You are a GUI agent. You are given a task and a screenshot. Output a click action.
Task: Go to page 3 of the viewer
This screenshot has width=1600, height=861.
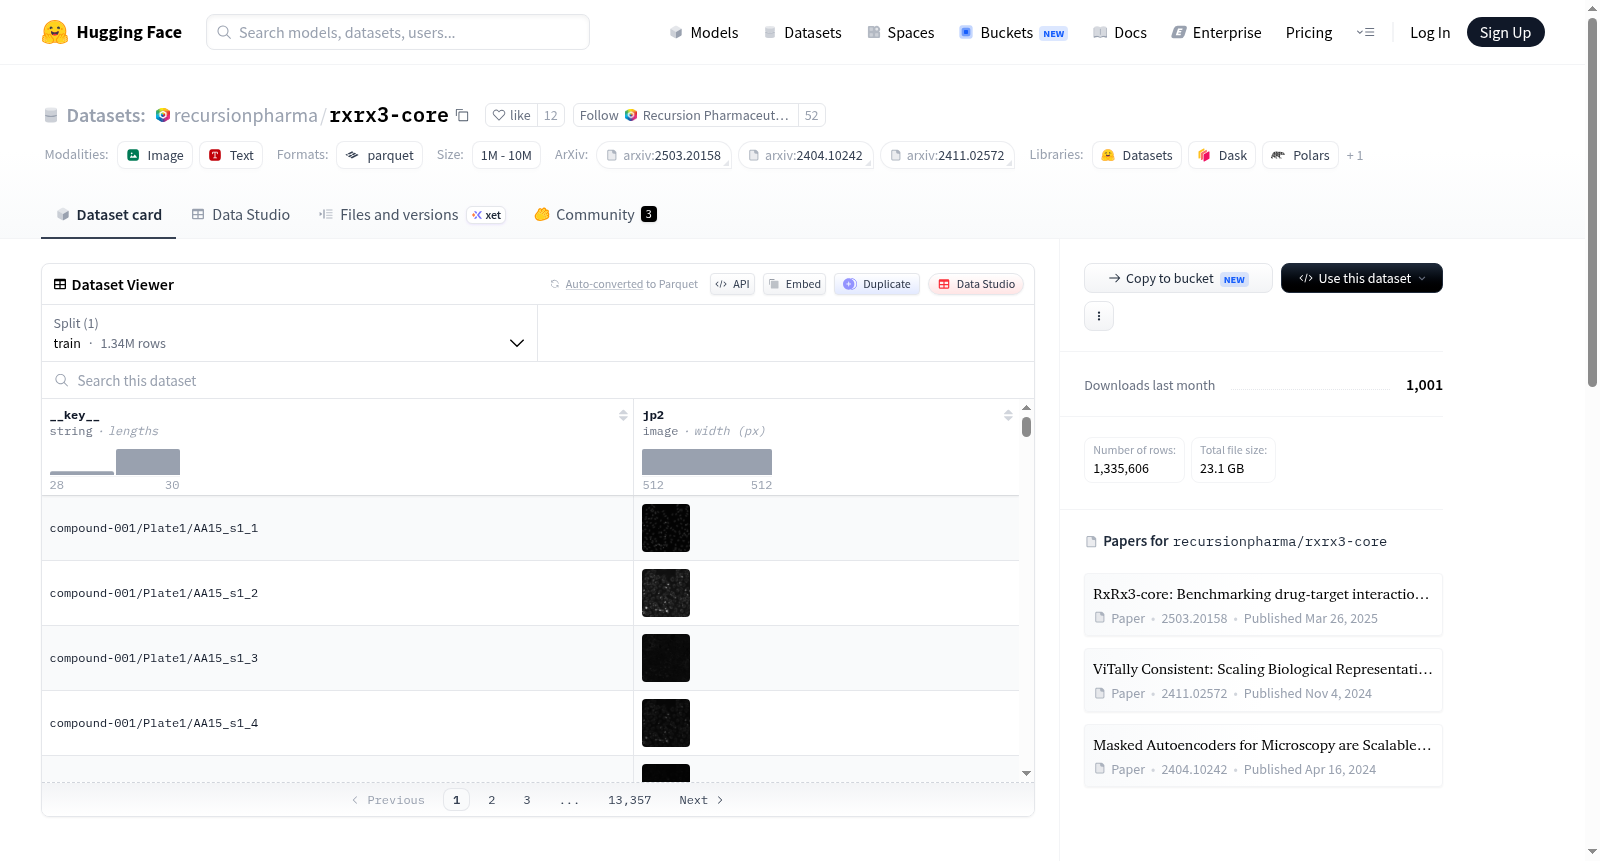point(526,800)
